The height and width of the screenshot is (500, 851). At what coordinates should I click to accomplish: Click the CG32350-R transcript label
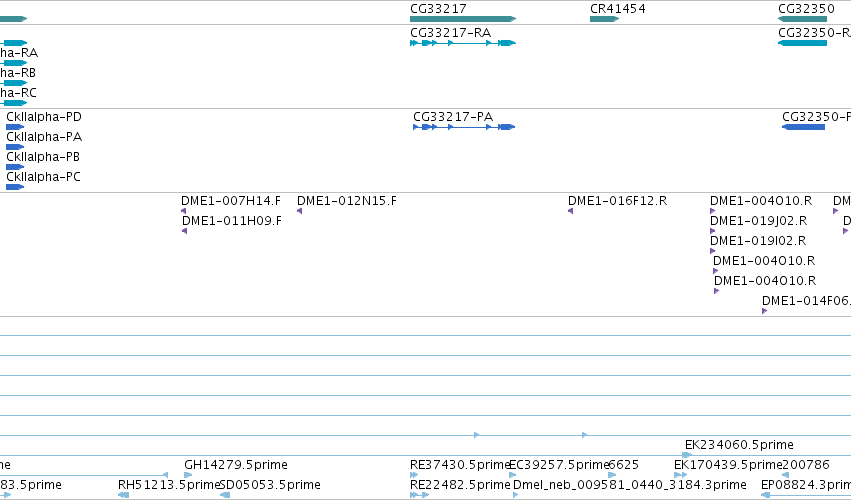click(x=814, y=33)
